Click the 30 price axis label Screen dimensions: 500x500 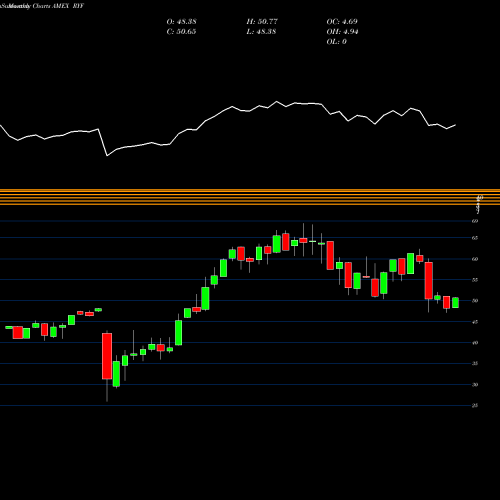(475, 385)
